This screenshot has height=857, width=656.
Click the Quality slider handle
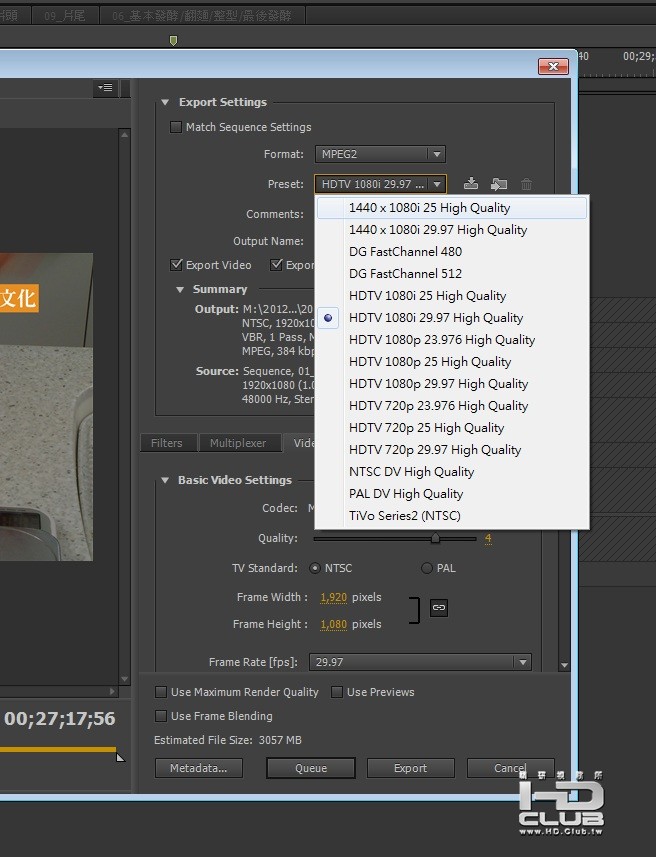coord(435,538)
